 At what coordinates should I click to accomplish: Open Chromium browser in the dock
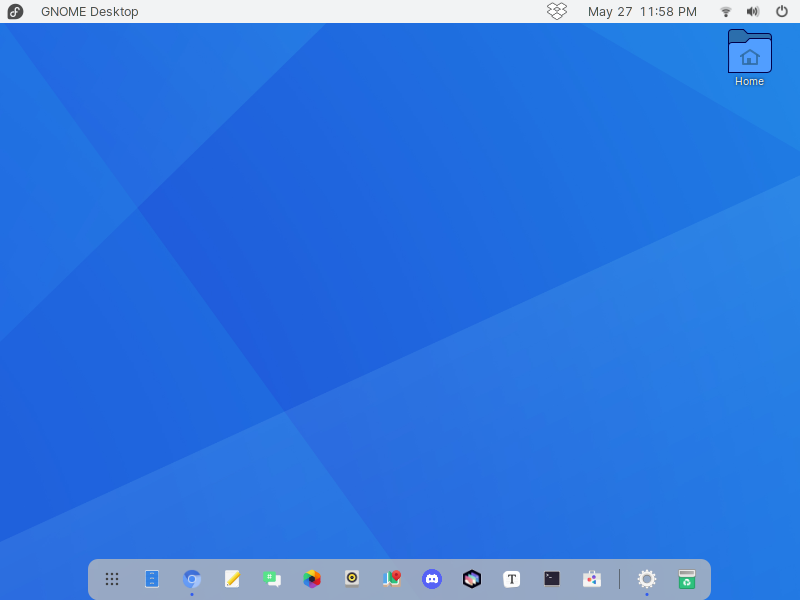192,579
